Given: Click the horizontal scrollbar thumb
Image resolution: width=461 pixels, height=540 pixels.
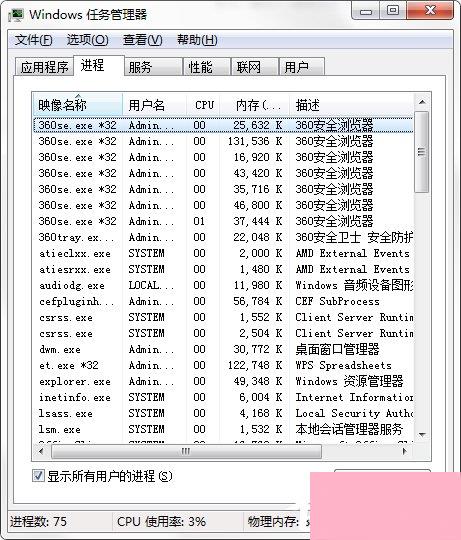Looking at the screenshot, I should click(x=186, y=451).
